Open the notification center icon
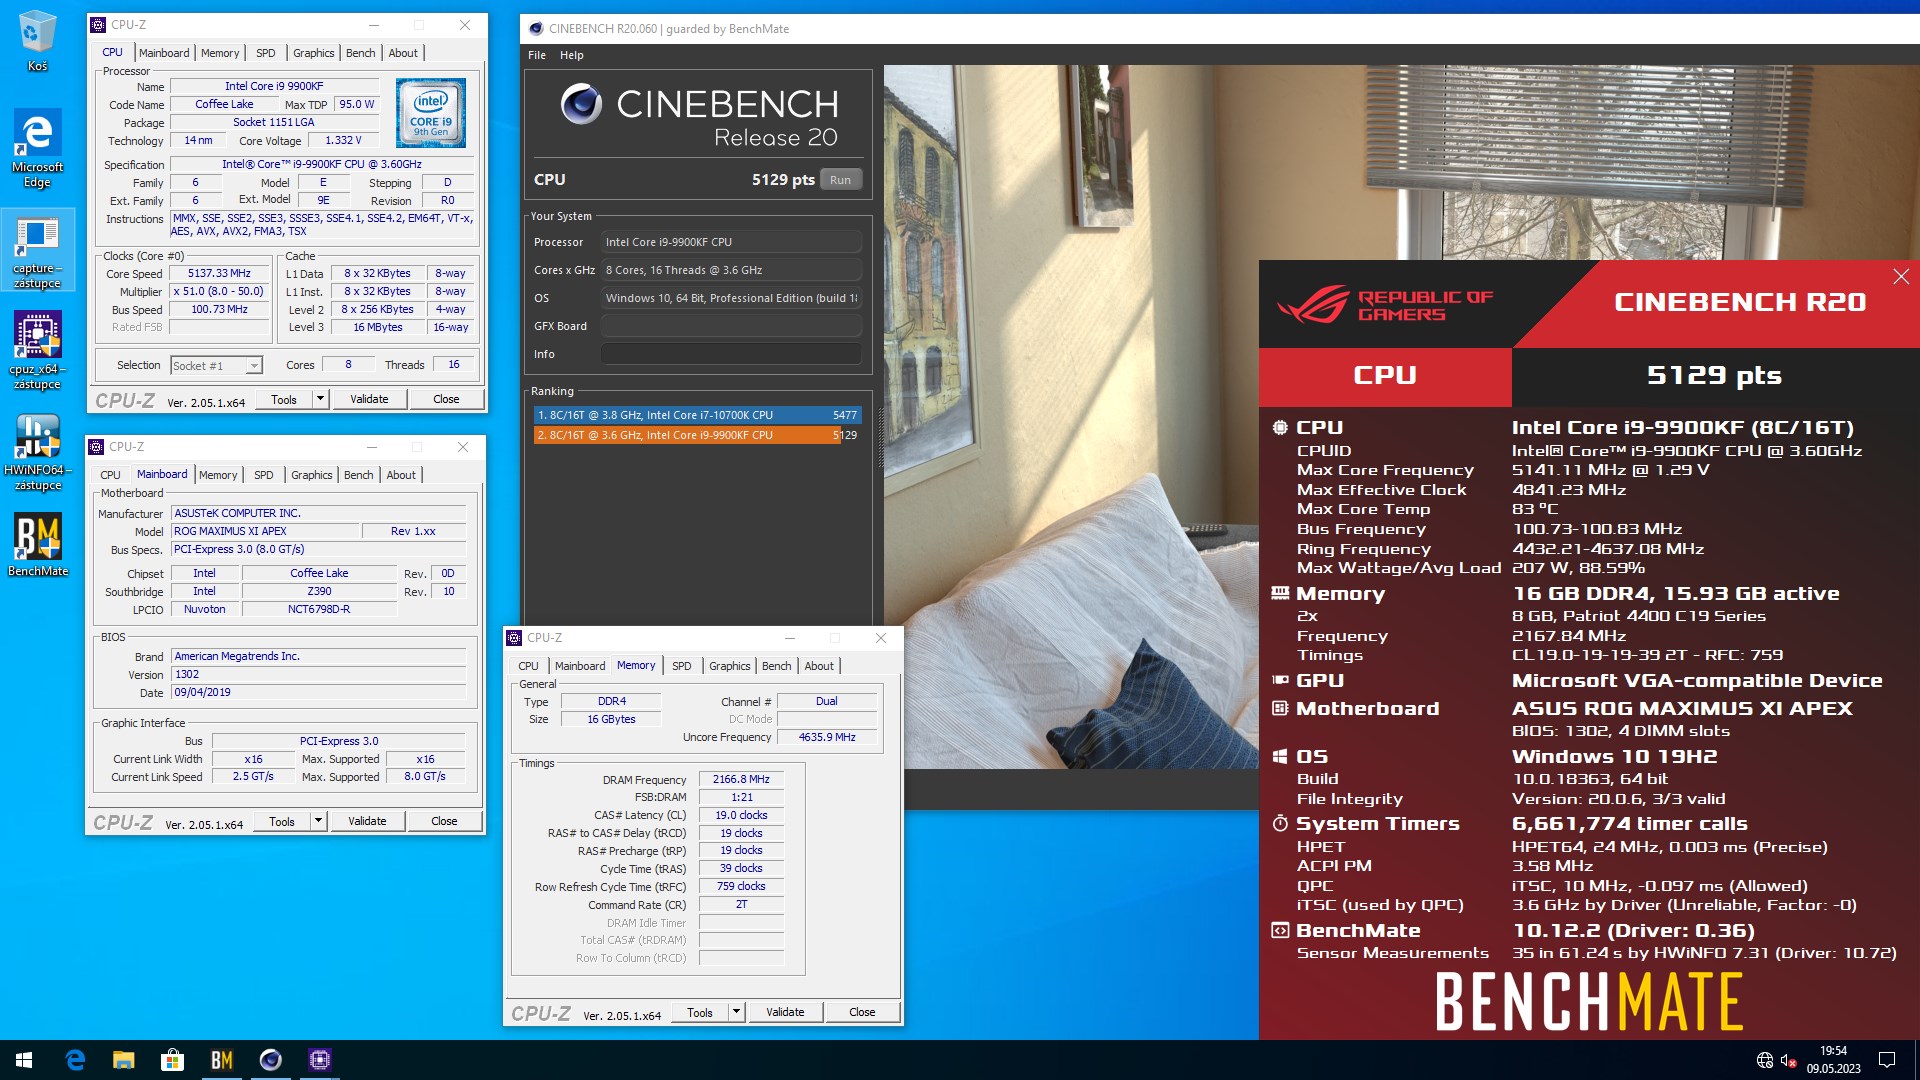1920x1080 pixels. click(x=1887, y=1060)
